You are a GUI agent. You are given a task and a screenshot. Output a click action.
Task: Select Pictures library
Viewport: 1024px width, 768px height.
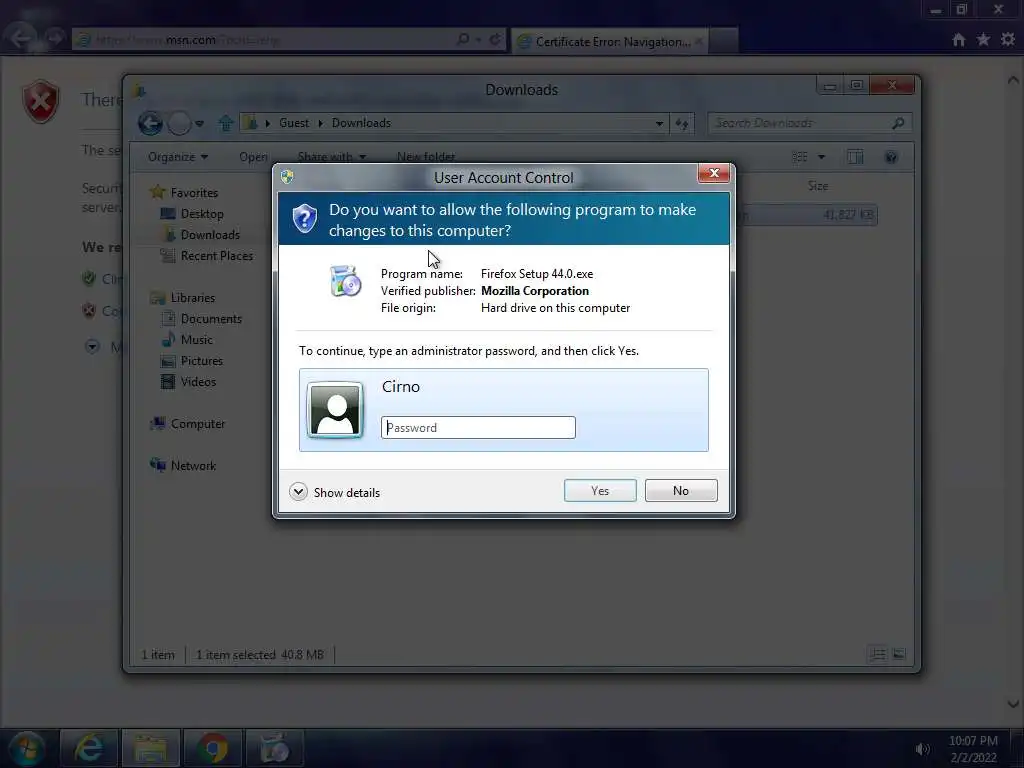[202, 360]
